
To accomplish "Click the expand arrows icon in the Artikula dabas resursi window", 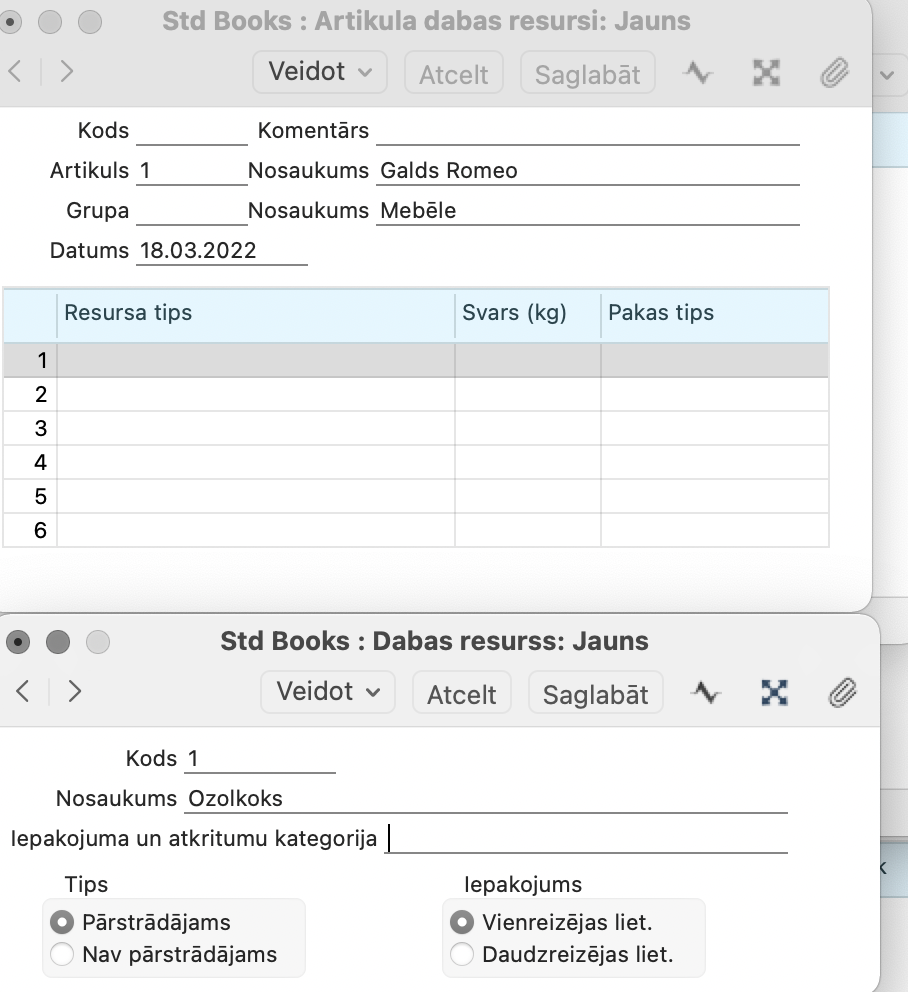I will (766, 74).
